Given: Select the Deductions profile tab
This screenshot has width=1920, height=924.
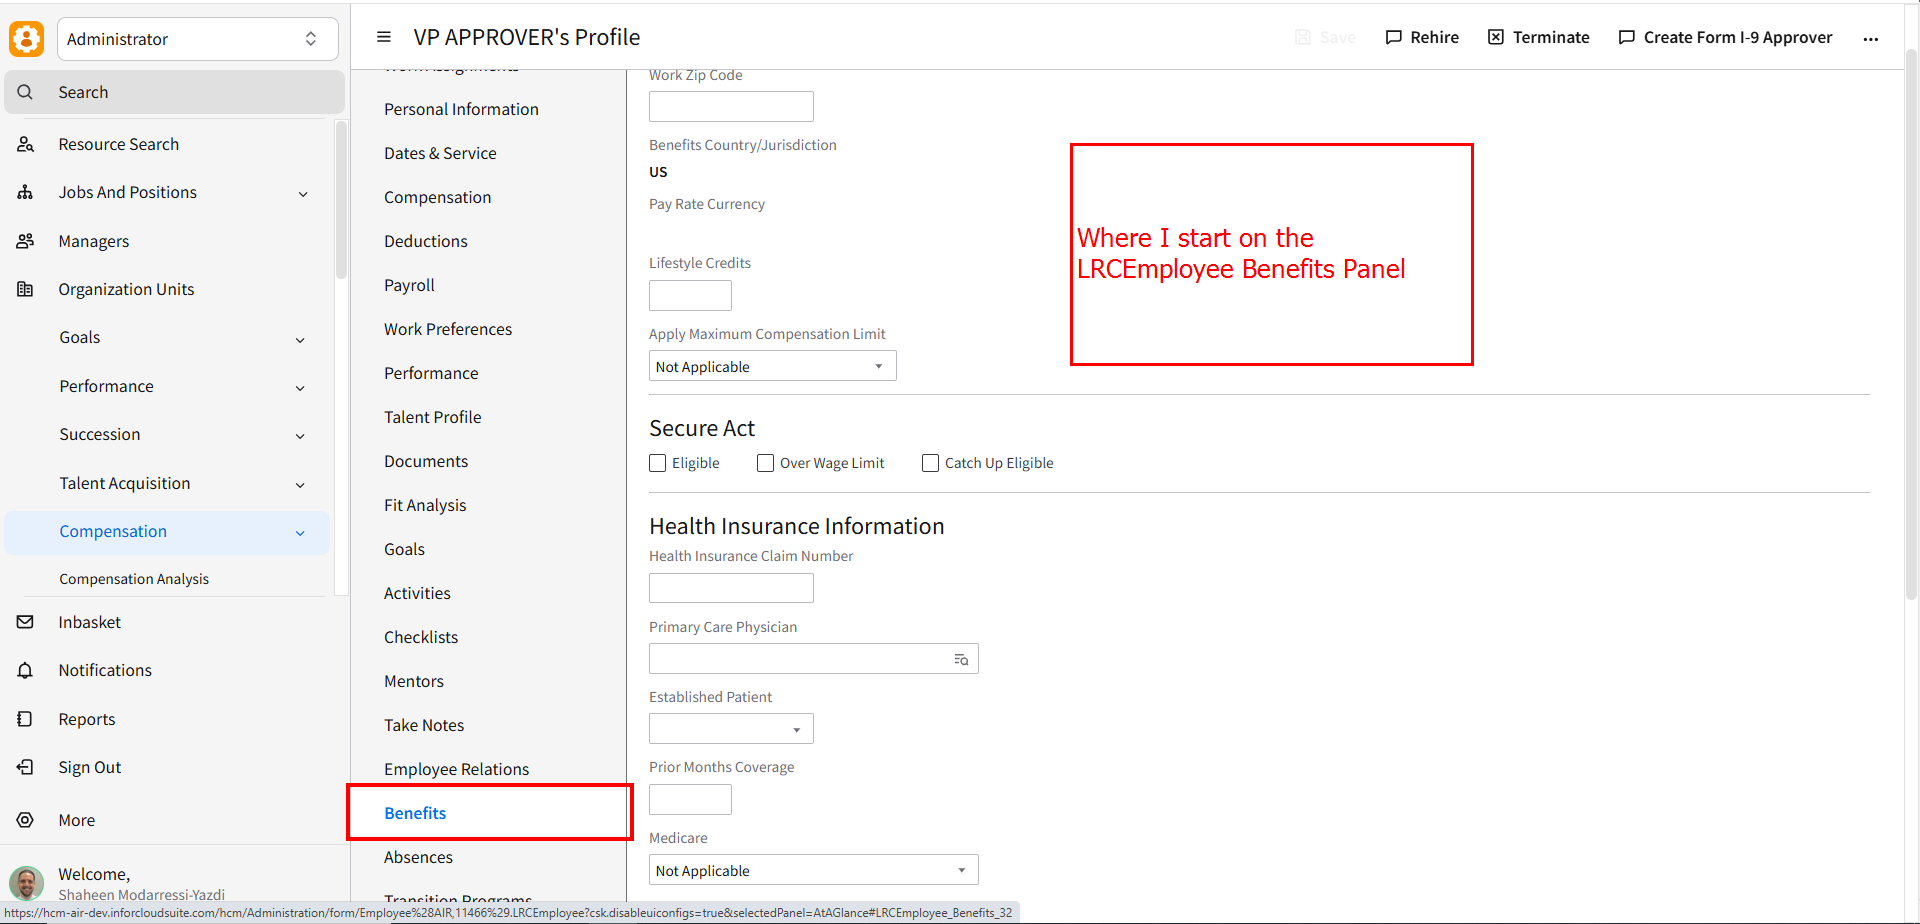Looking at the screenshot, I should (426, 241).
